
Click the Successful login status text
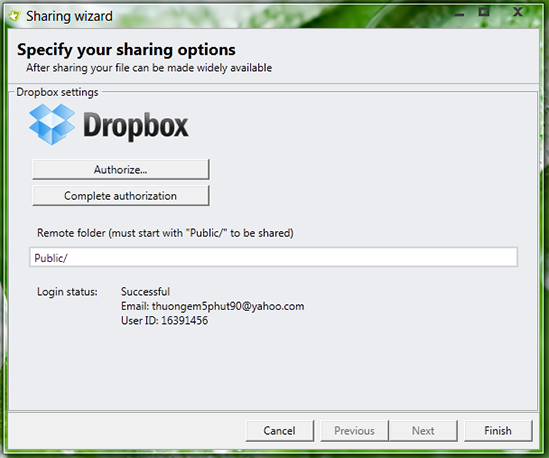(x=145, y=292)
